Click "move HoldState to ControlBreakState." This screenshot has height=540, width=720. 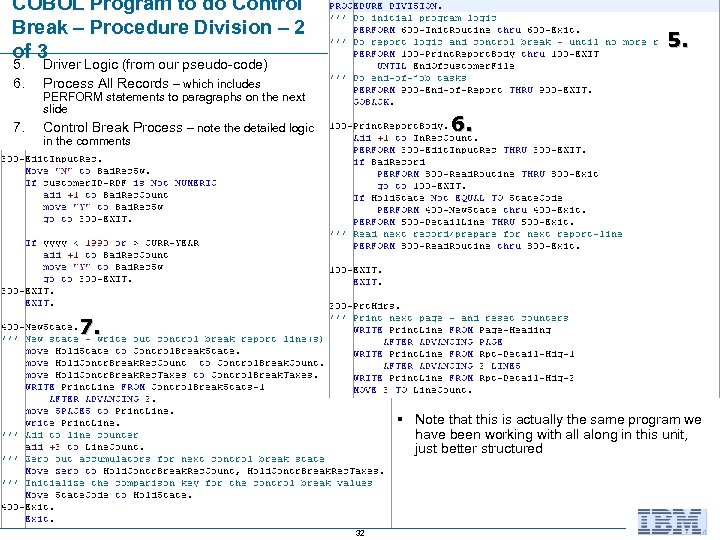click(133, 351)
